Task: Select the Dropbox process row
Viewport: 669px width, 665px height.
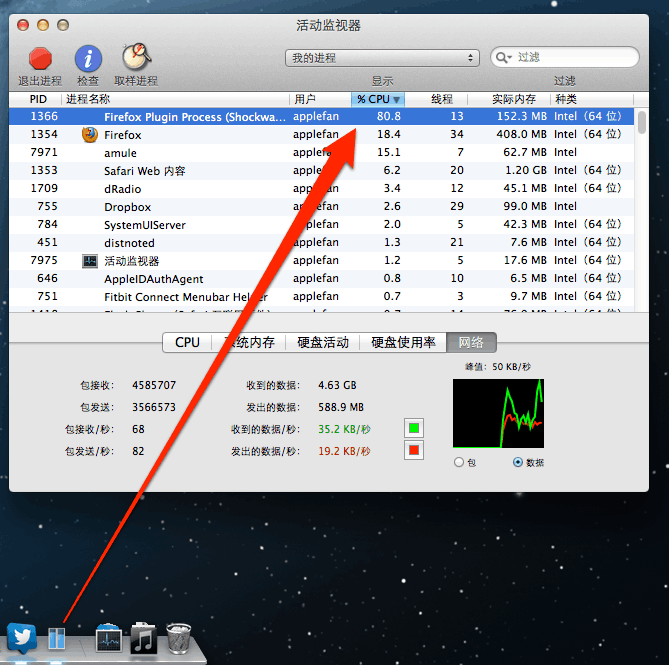Action: point(322,206)
